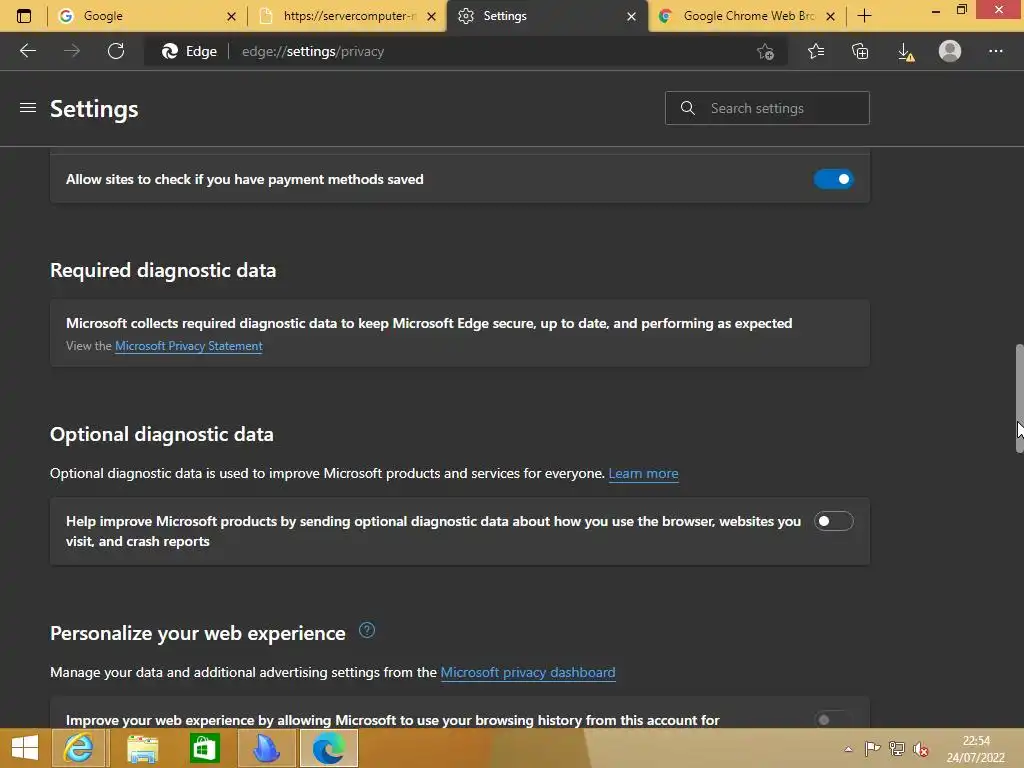Open the Settings and more menu
Screen dimensions: 1024x768
coord(995,51)
